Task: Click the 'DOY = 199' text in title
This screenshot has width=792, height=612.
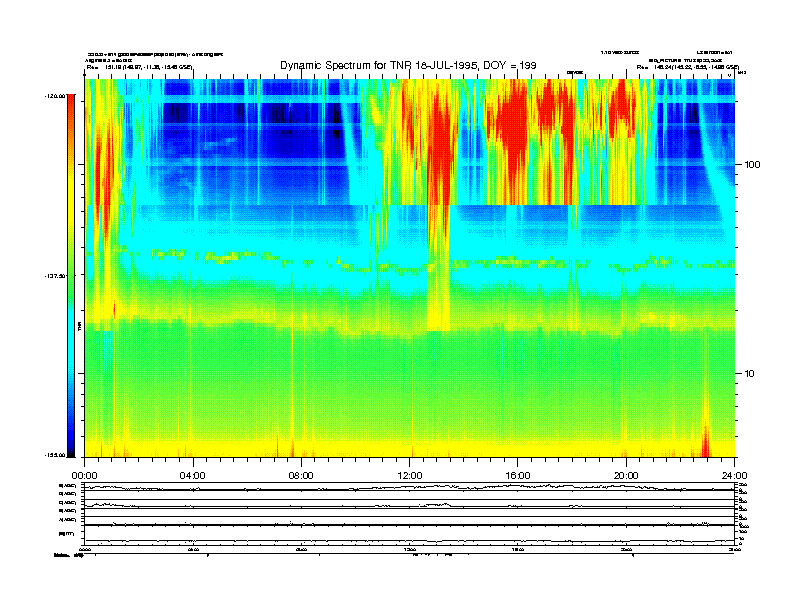Action: pos(510,65)
